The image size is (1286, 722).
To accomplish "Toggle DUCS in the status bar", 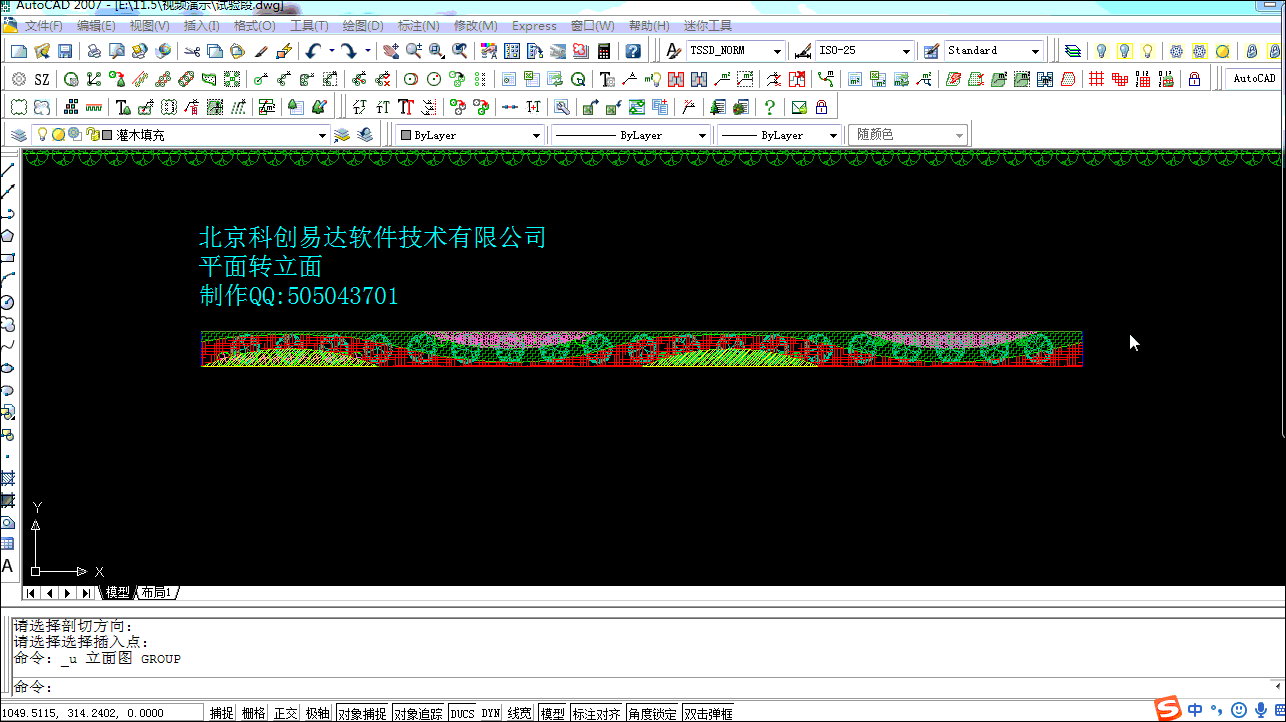I will coord(462,713).
